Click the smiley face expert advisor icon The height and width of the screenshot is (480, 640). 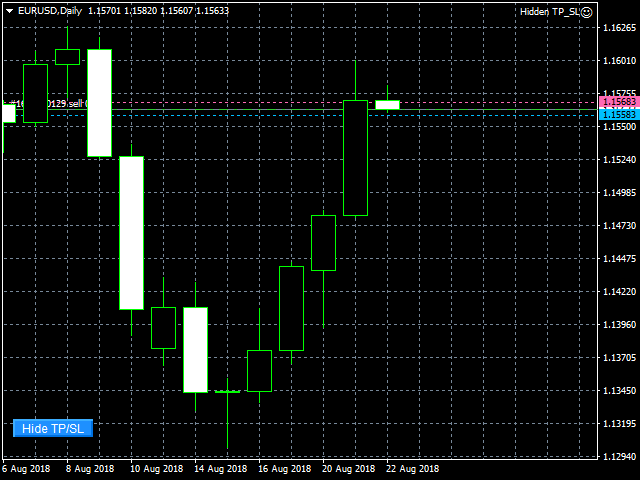coord(586,12)
